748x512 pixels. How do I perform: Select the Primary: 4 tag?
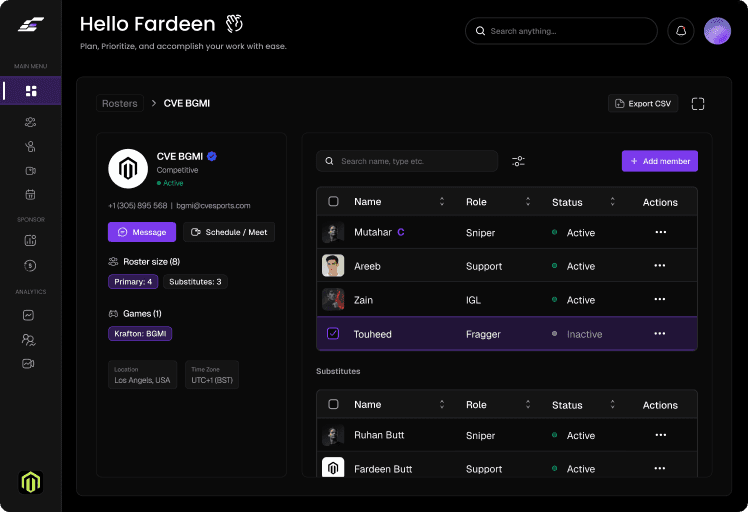pyautogui.click(x=133, y=282)
